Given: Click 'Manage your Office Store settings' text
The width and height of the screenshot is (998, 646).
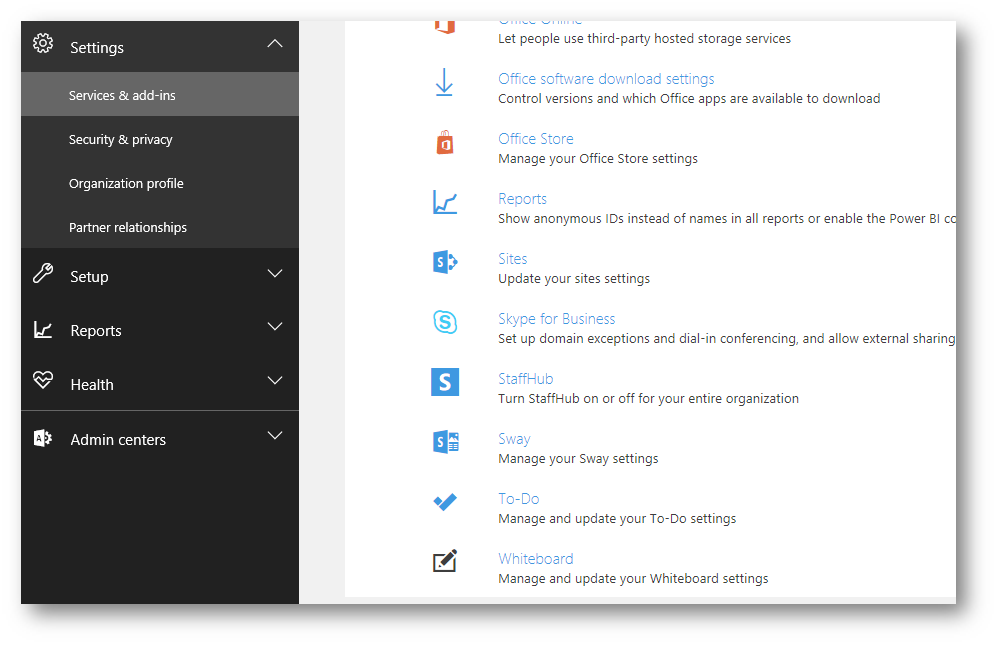Looking at the screenshot, I should 598,158.
